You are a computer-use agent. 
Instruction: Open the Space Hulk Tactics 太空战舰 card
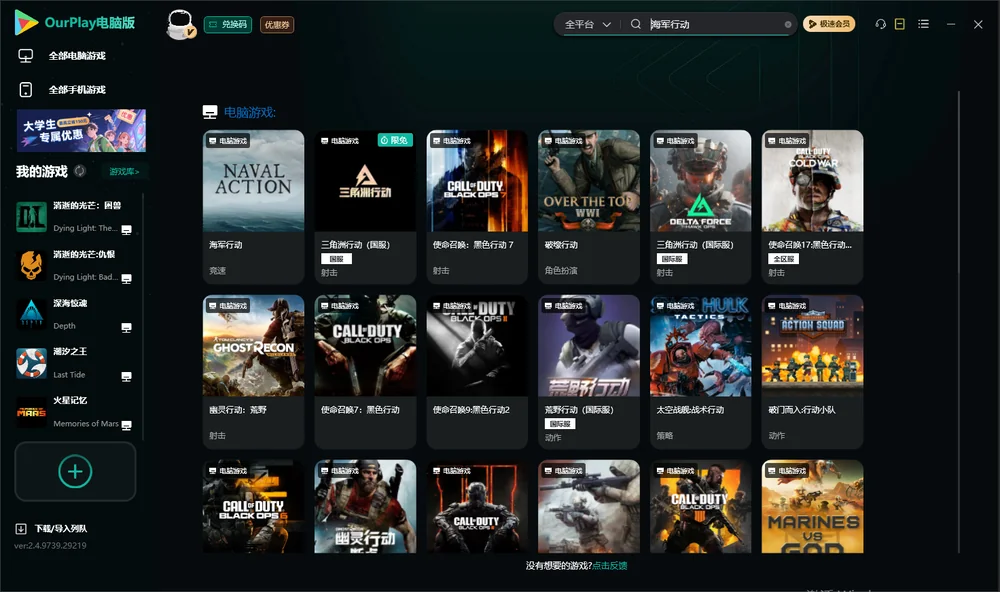point(700,371)
